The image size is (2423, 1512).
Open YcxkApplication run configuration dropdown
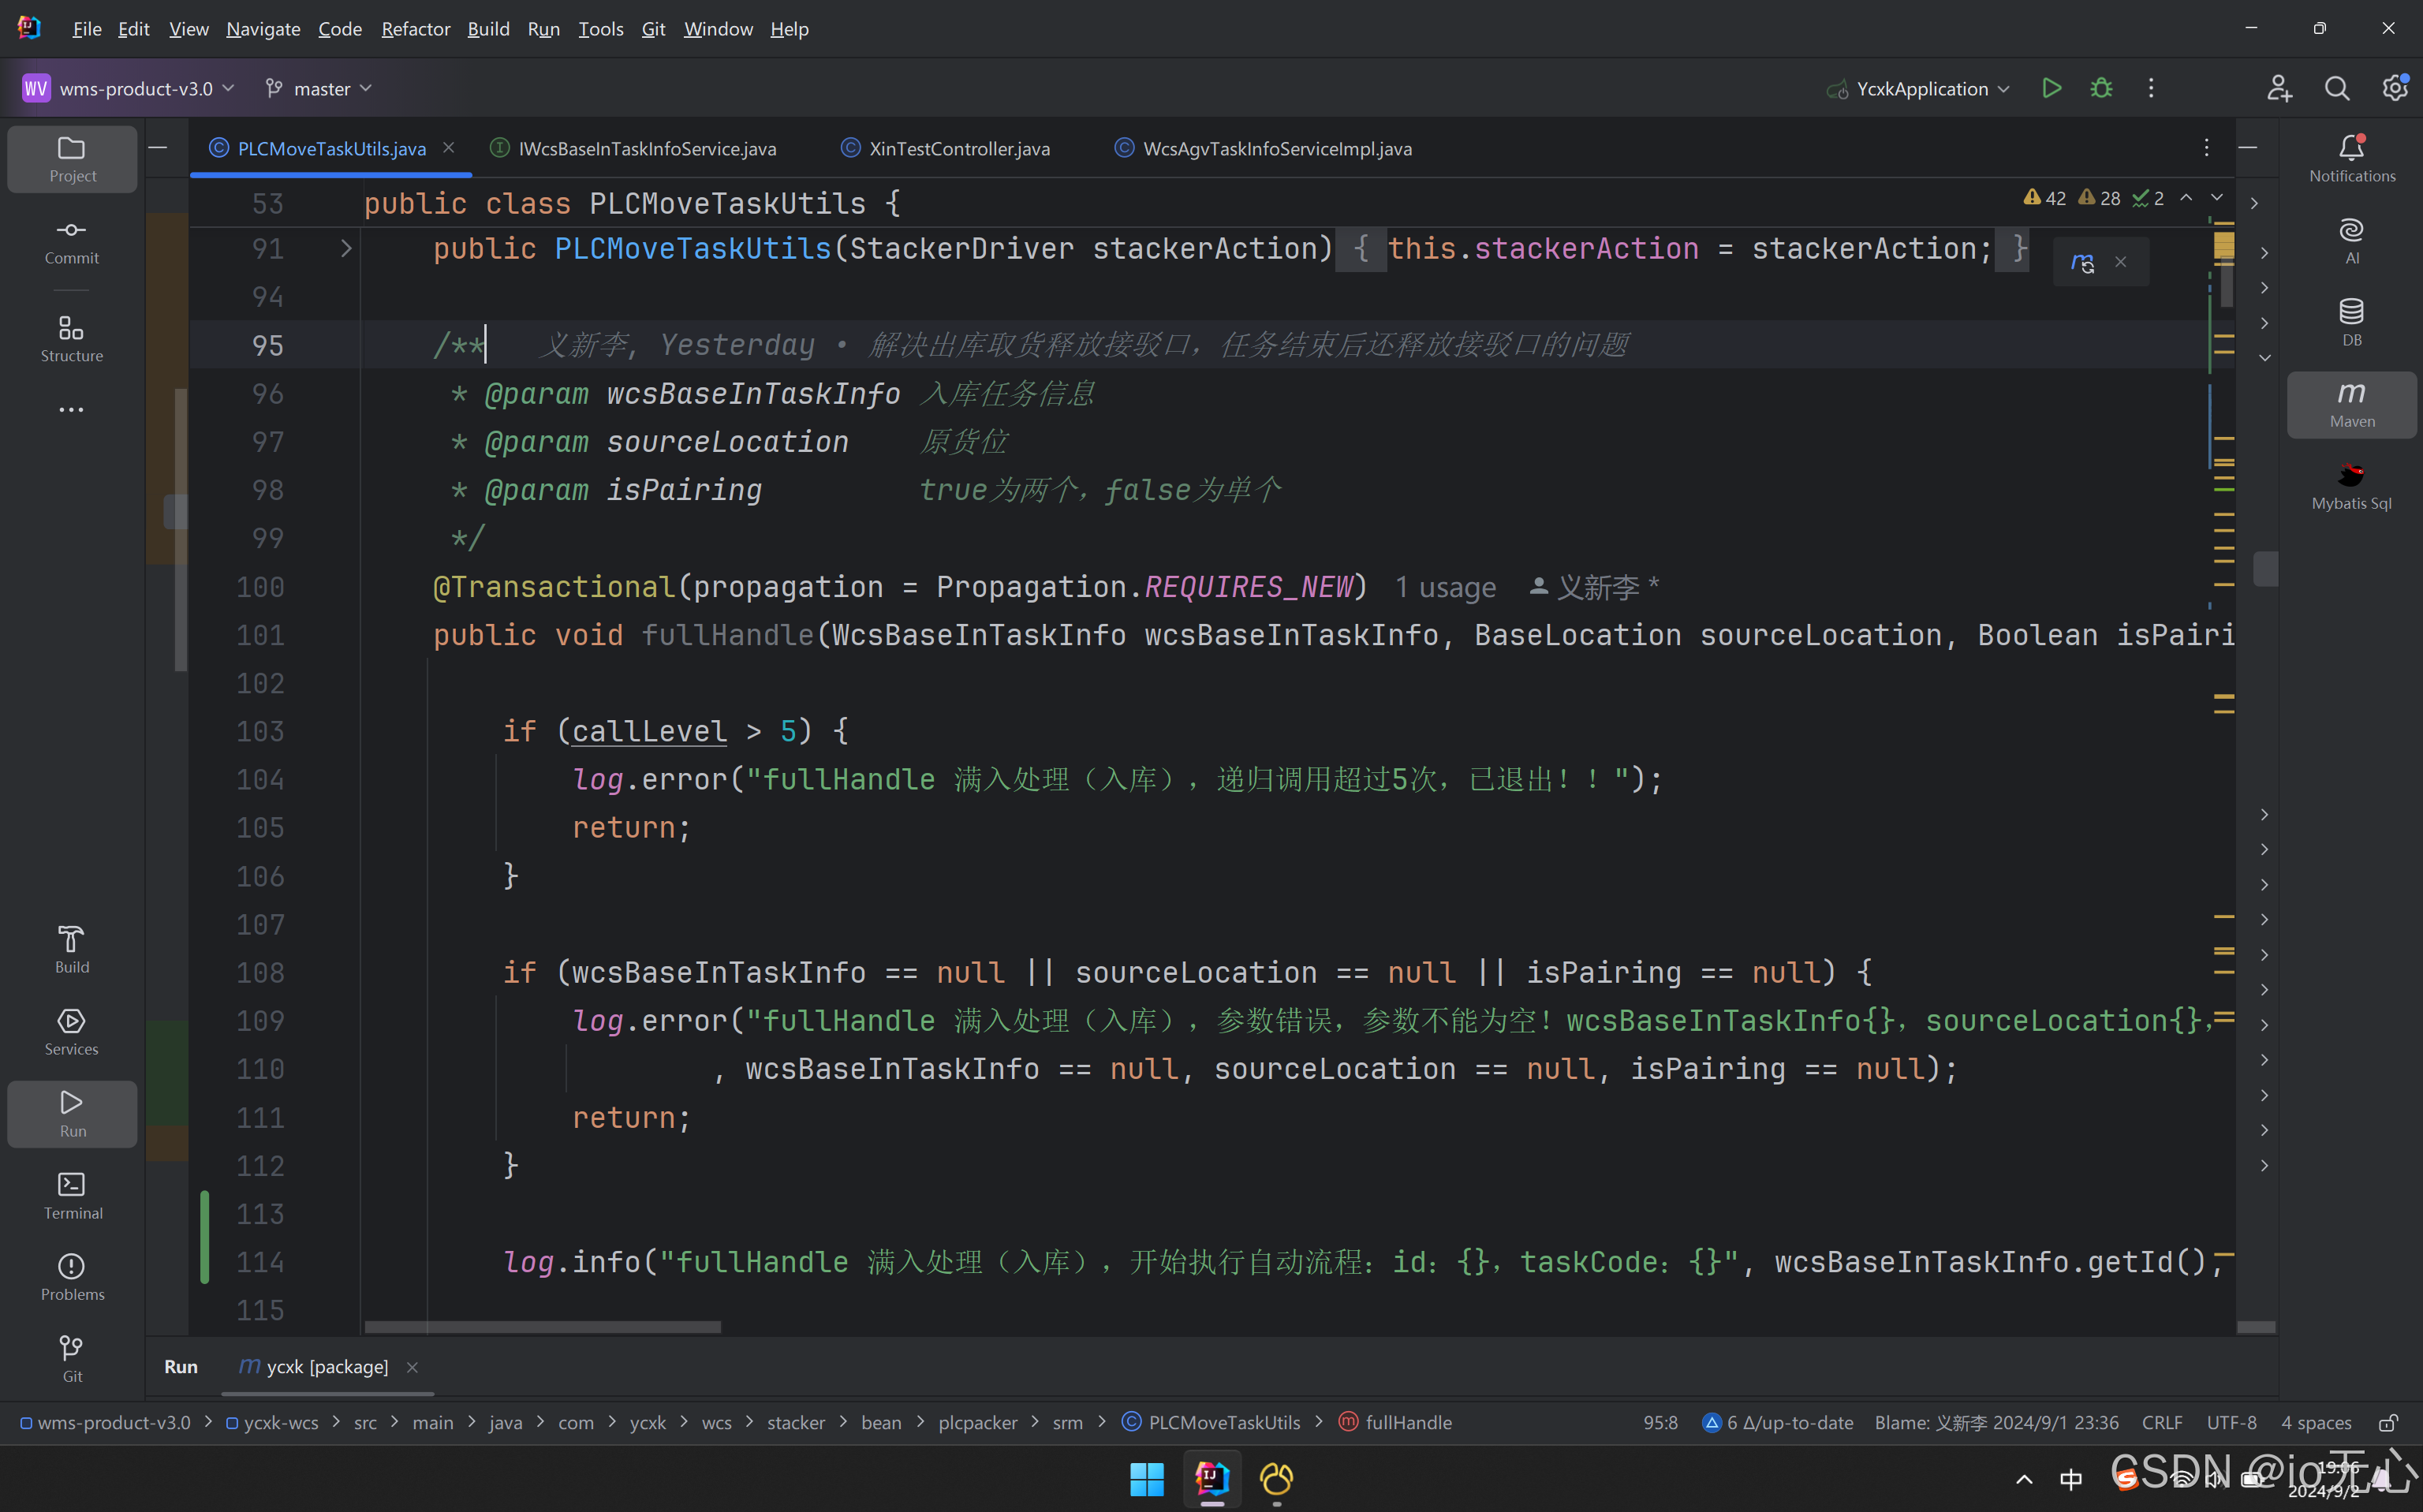(1917, 88)
